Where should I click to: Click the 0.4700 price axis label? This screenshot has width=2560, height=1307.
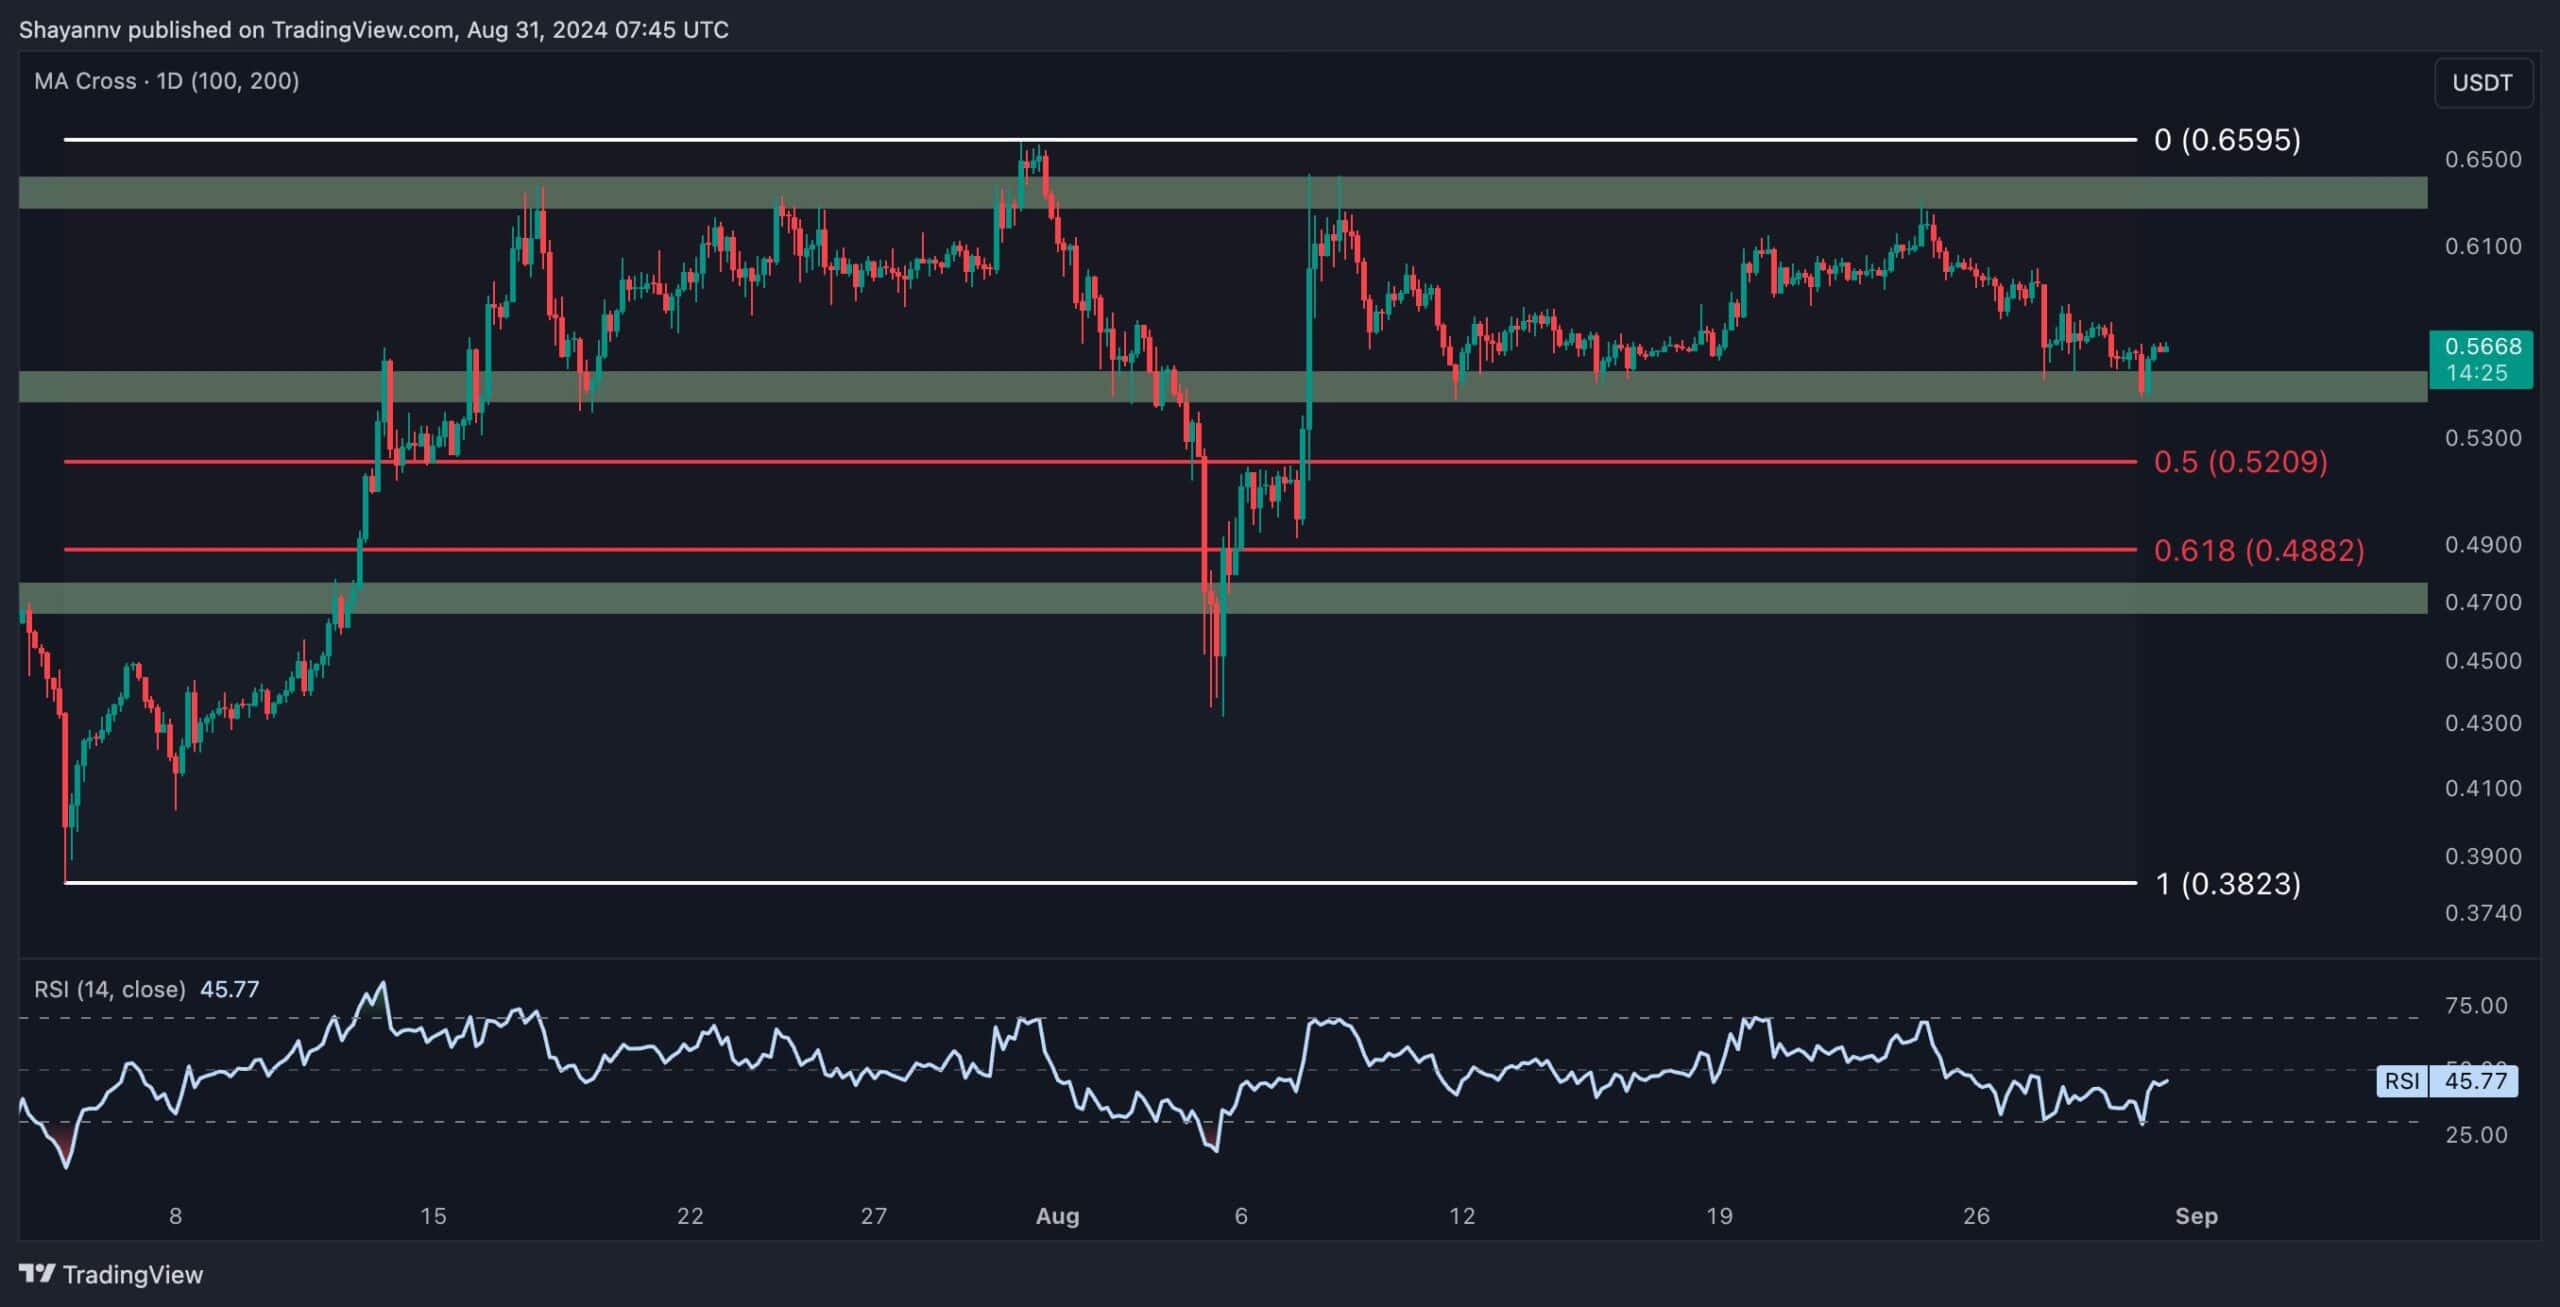click(x=2483, y=602)
